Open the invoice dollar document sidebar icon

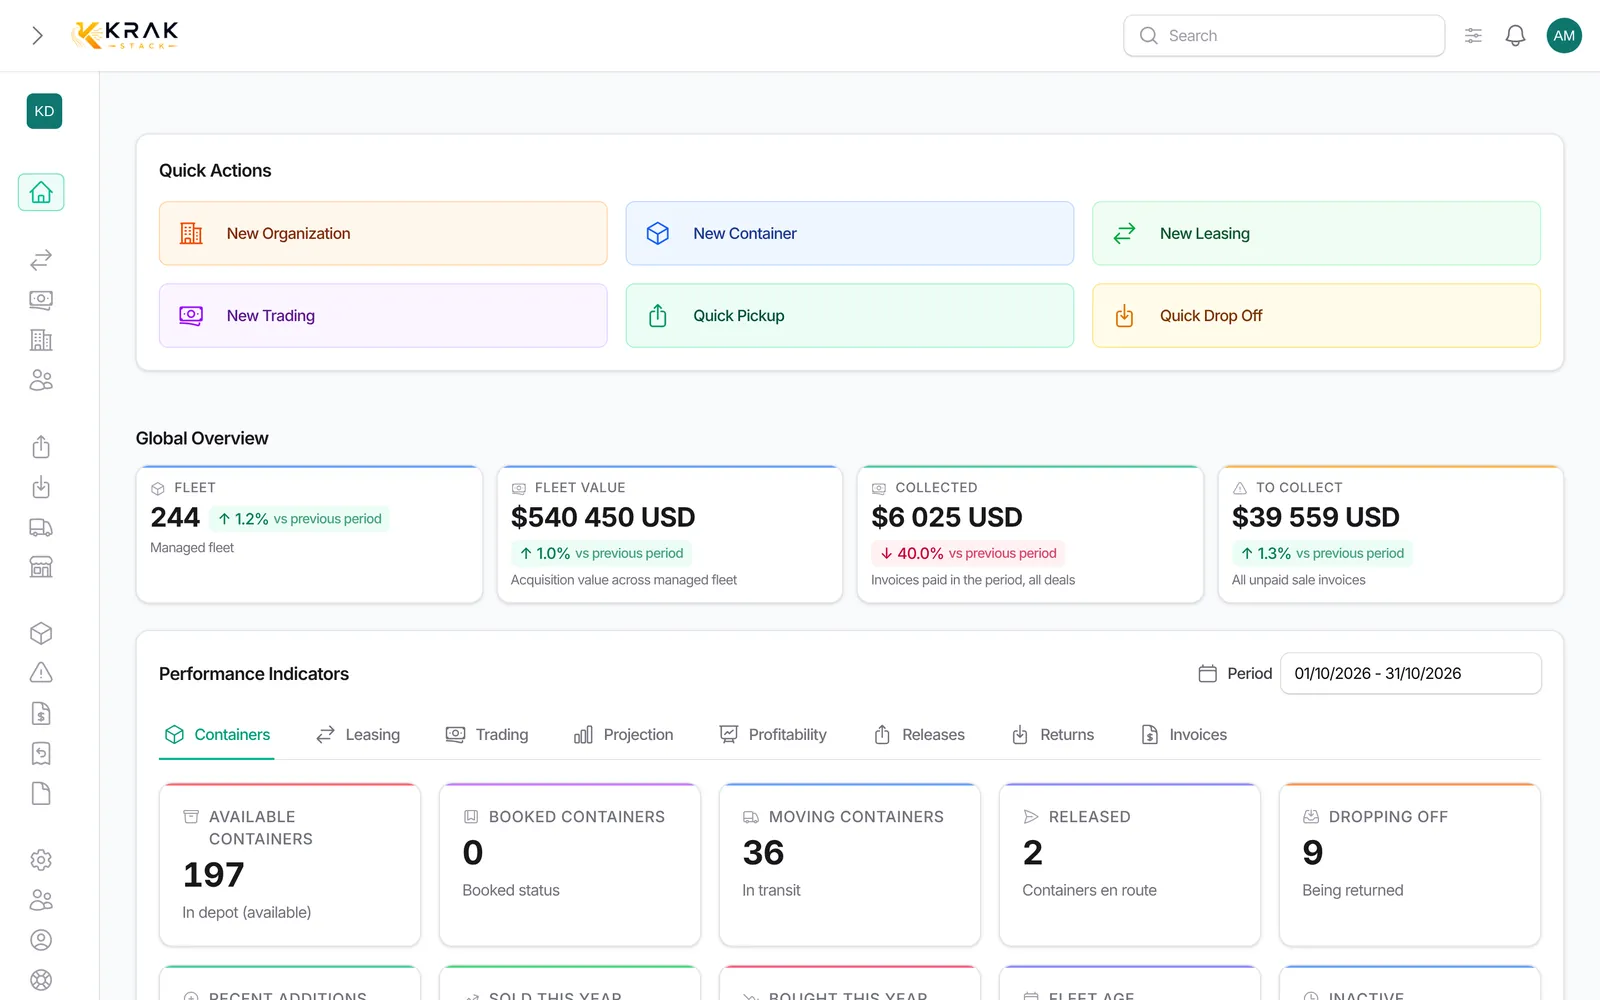click(x=41, y=713)
